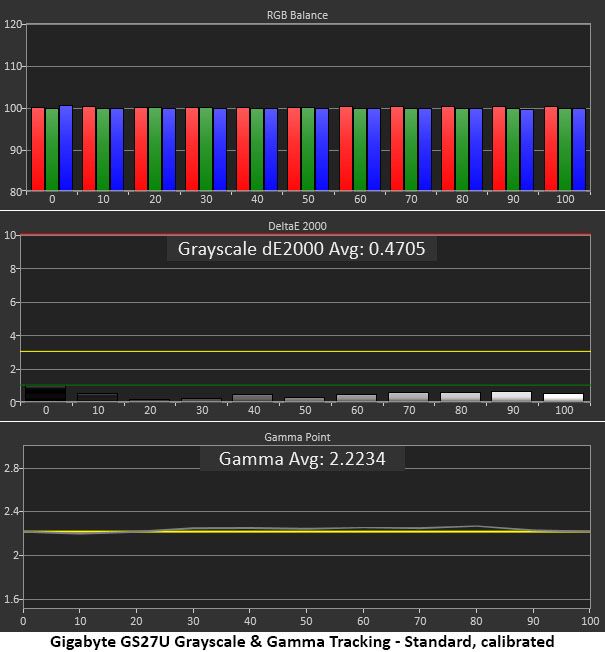605x652 pixels.
Task: Click the green bar at 40 in RGB Balance
Action: [257, 150]
